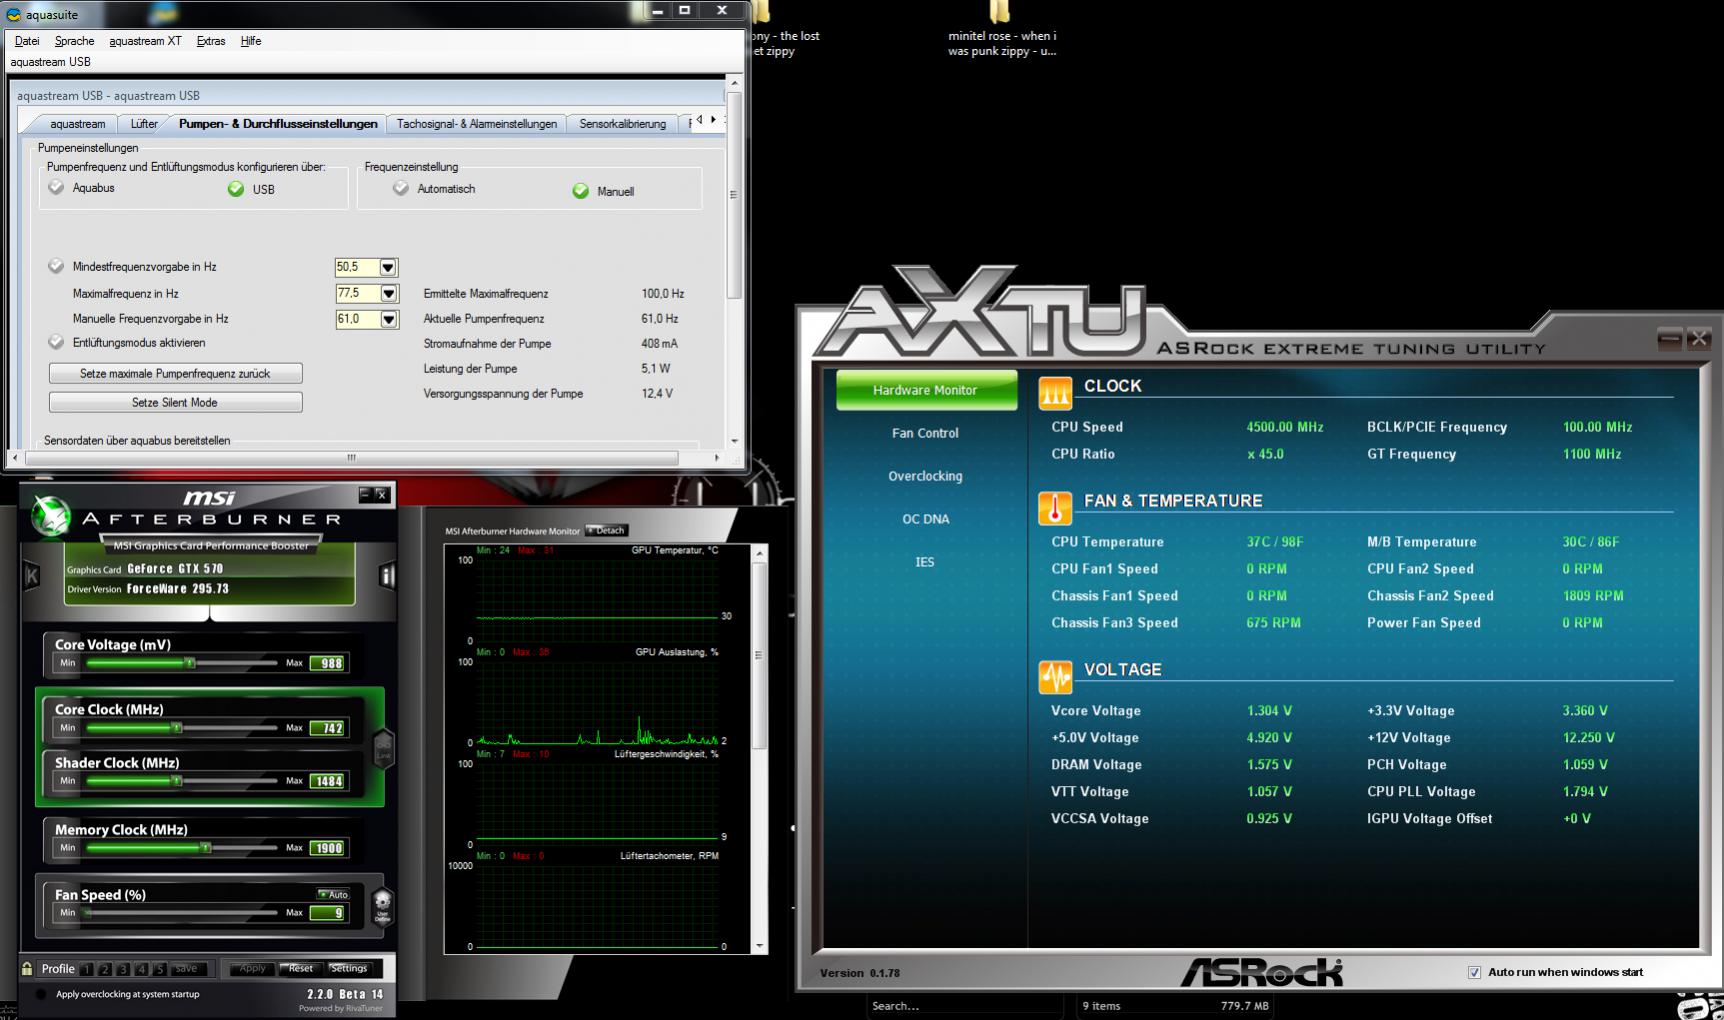Click the Afterburner Reset button
This screenshot has height=1020, width=1724.
[x=300, y=968]
